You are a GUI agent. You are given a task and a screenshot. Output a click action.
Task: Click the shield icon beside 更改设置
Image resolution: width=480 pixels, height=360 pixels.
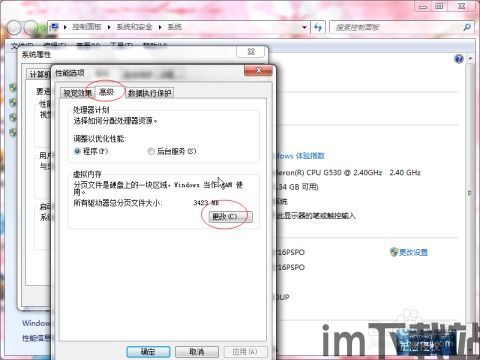(x=394, y=252)
